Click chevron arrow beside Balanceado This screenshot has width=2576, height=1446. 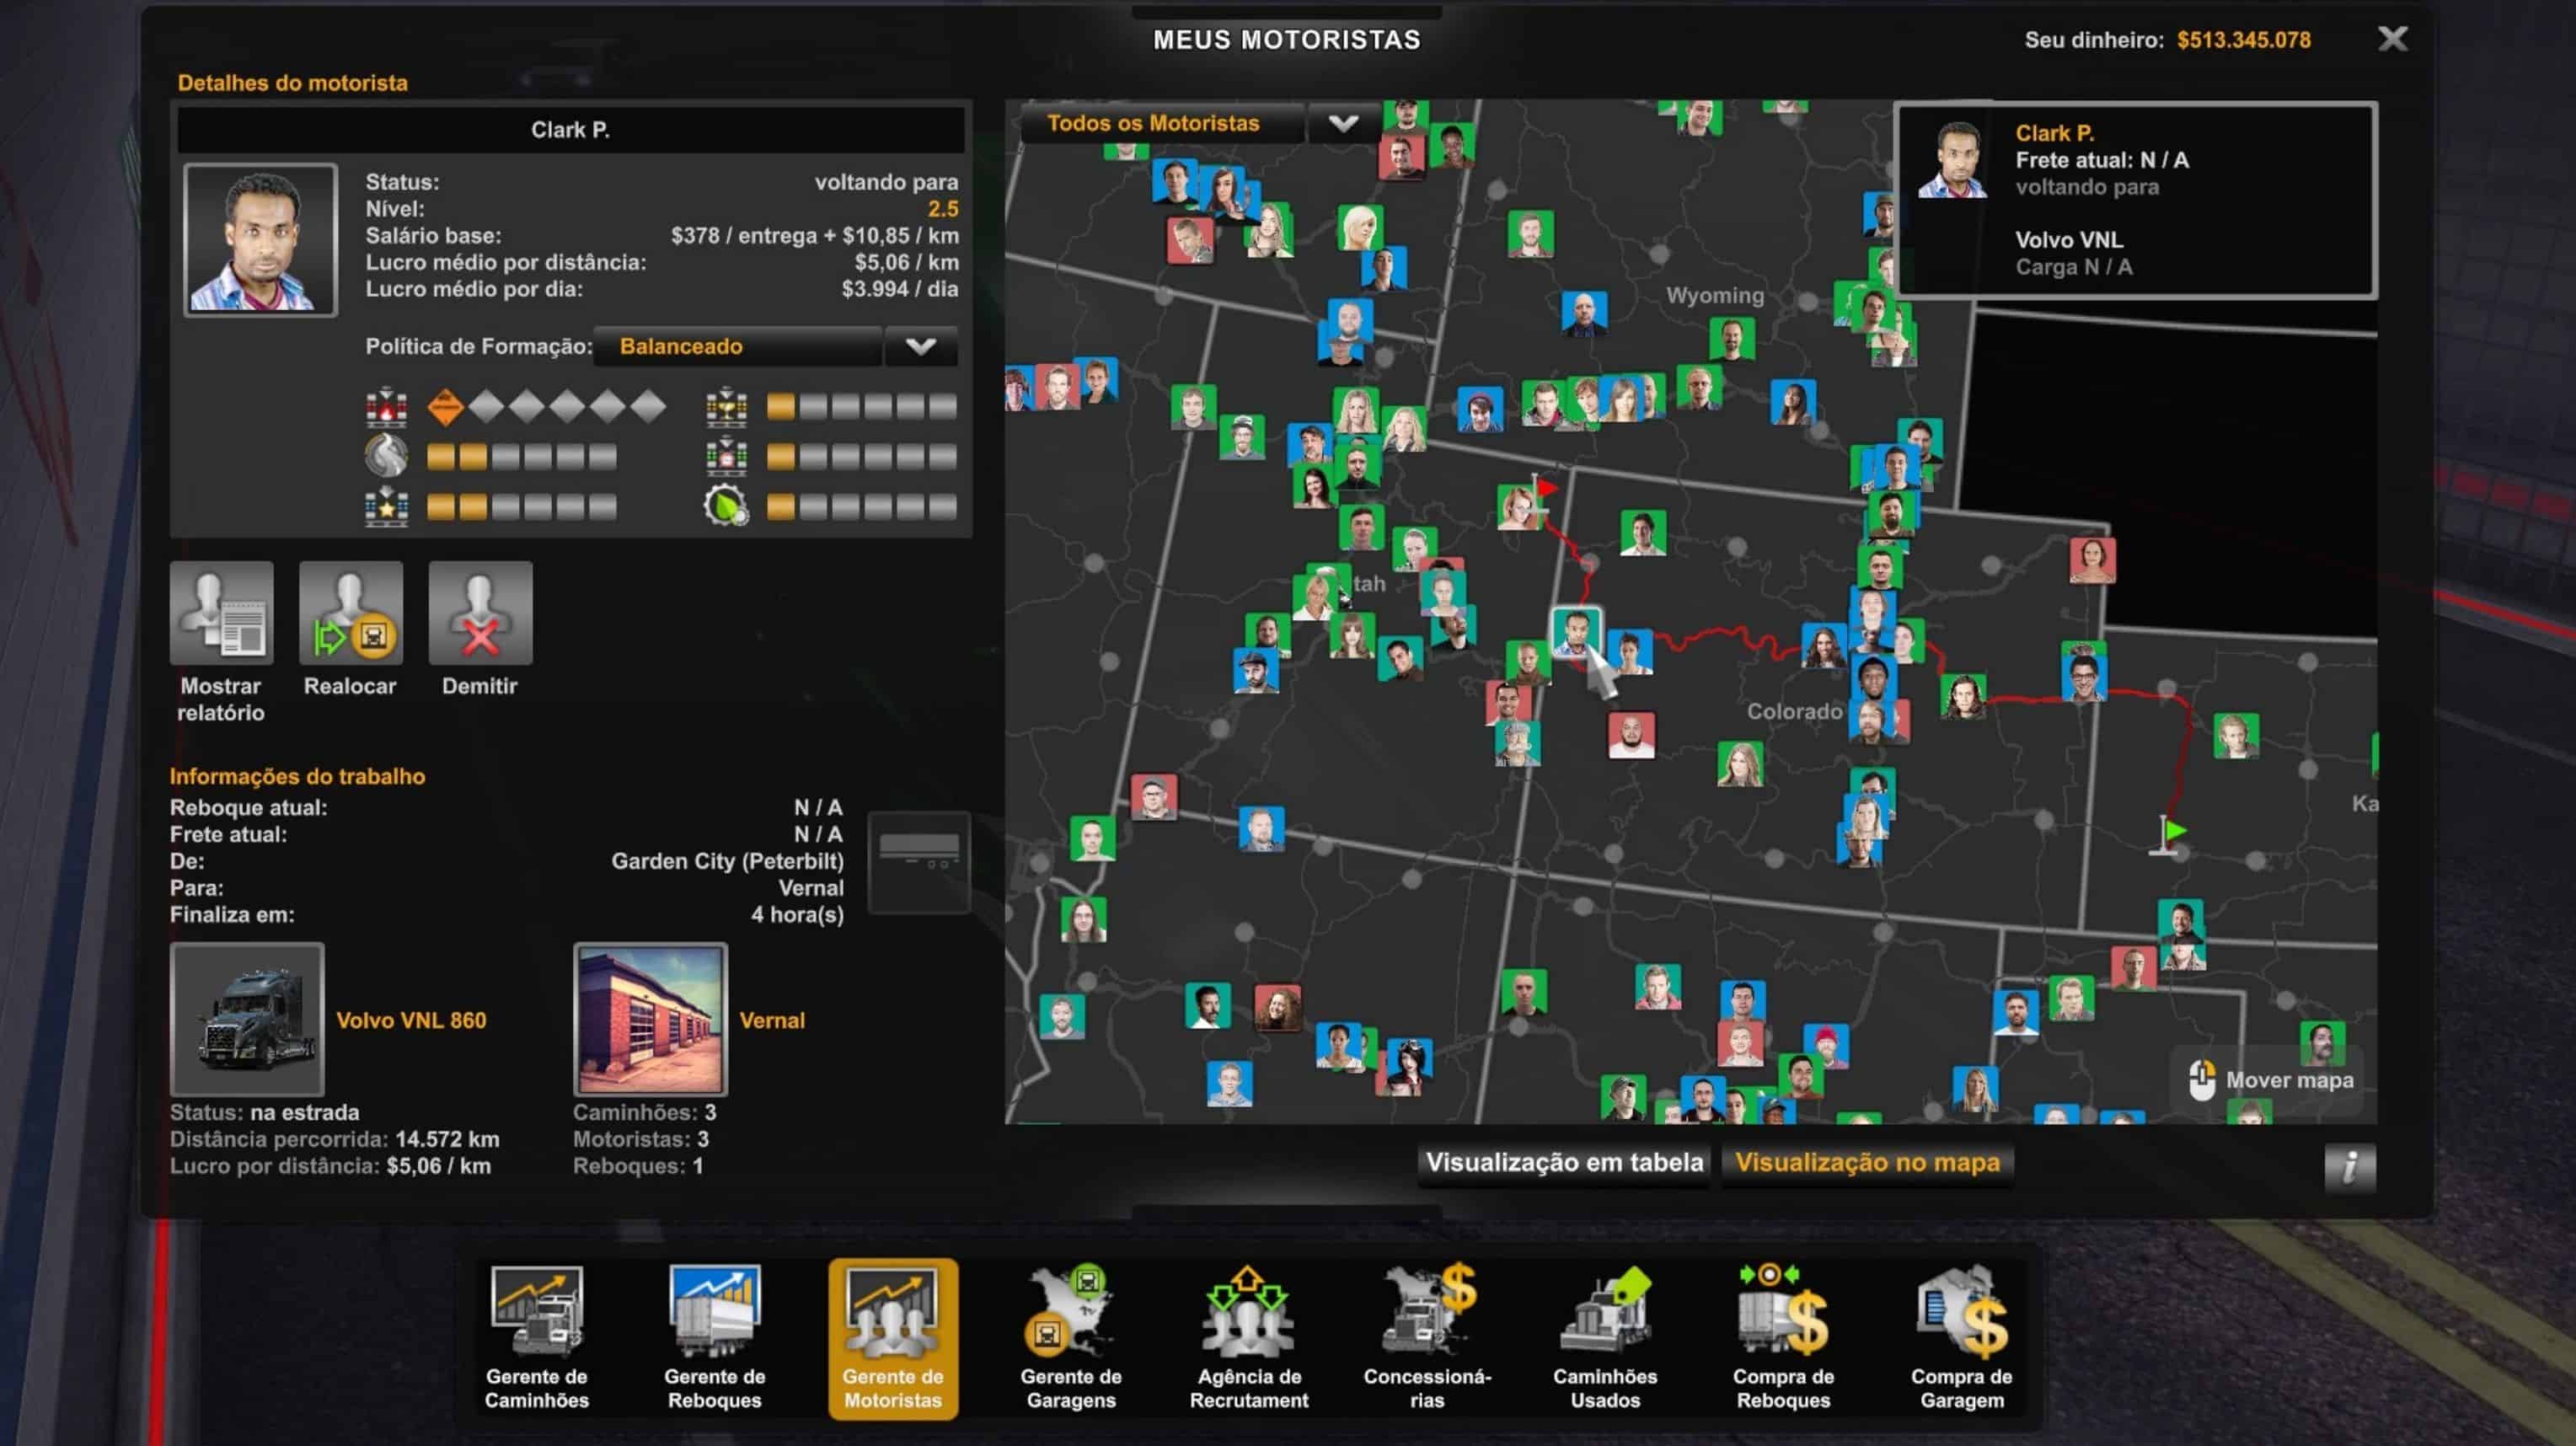[x=920, y=347]
